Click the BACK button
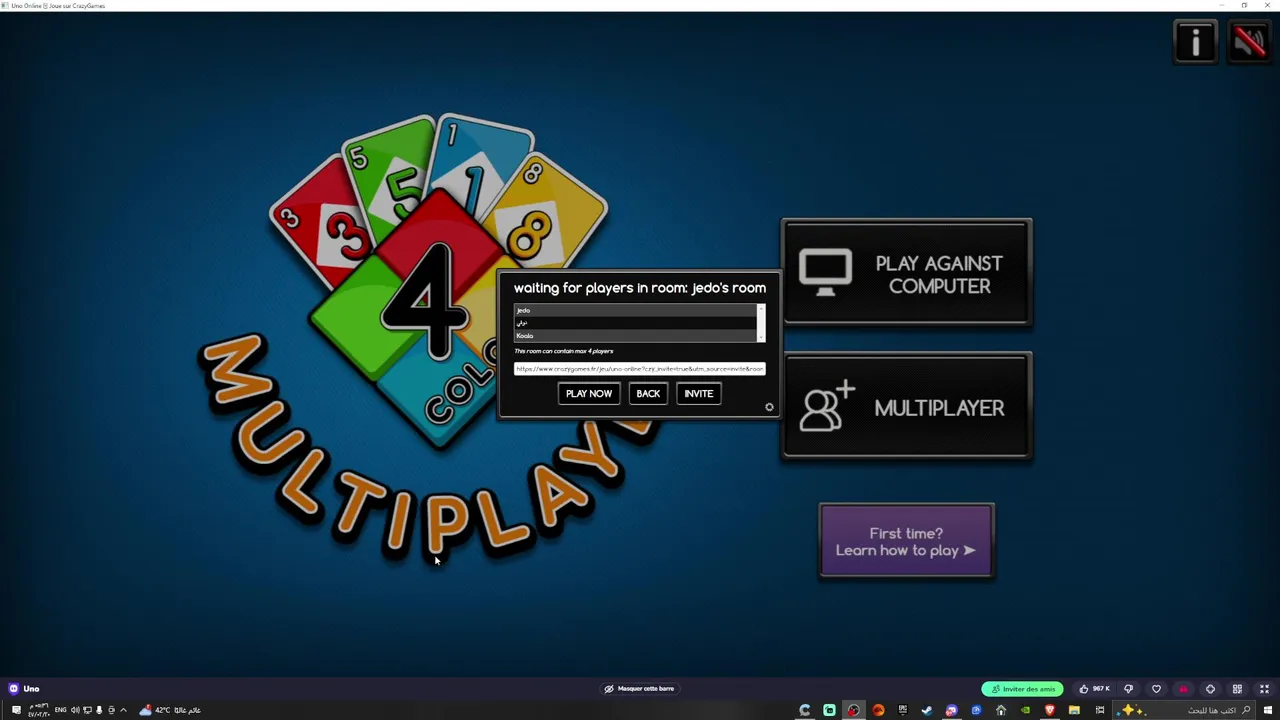 [648, 393]
